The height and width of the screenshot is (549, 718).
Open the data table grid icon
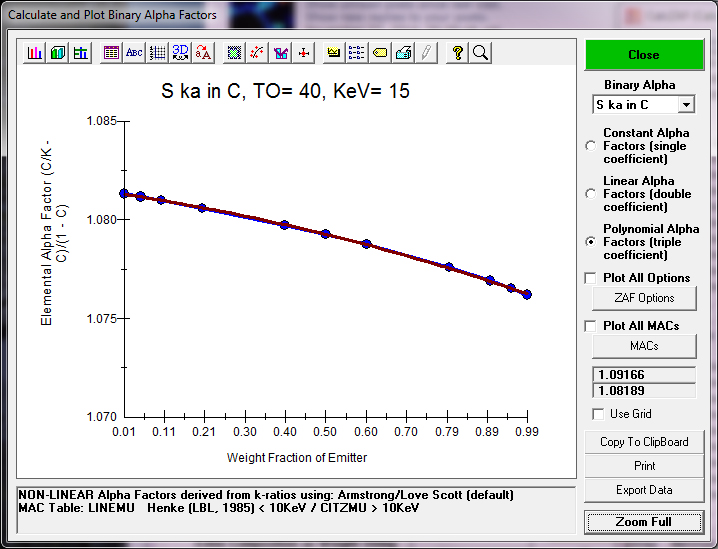coord(111,53)
